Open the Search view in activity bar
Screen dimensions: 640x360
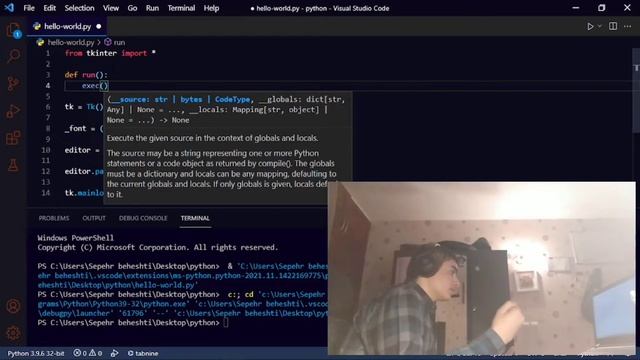(x=13, y=56)
